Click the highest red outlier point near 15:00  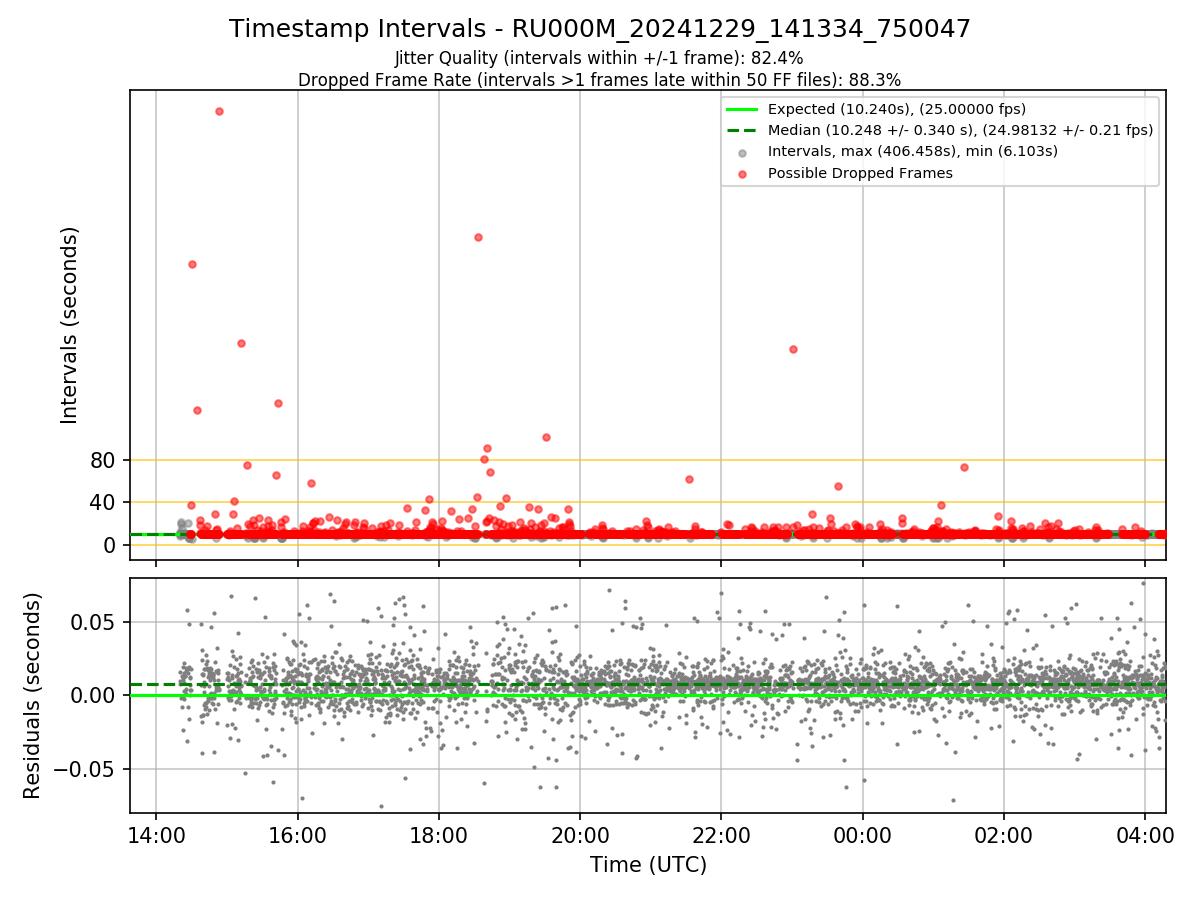point(219,111)
